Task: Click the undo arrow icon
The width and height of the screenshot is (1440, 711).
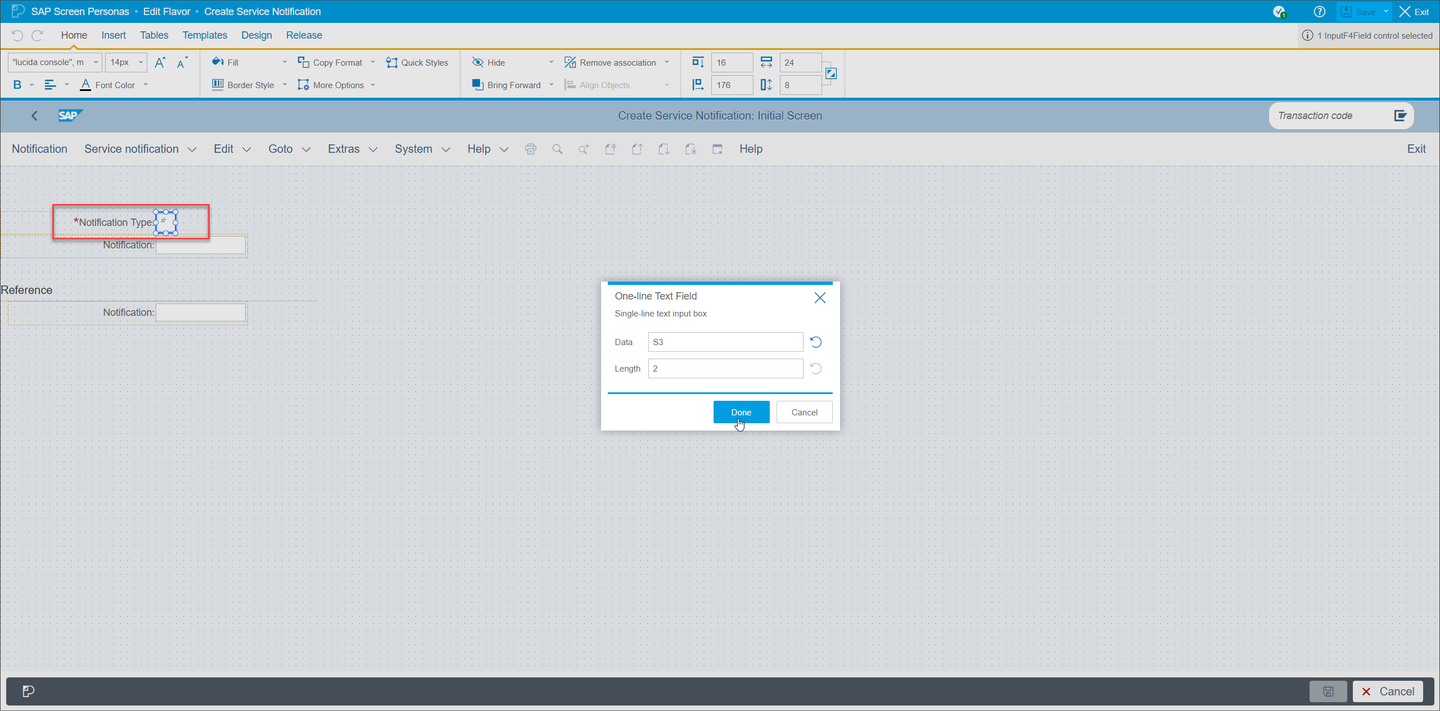Action: click(17, 35)
